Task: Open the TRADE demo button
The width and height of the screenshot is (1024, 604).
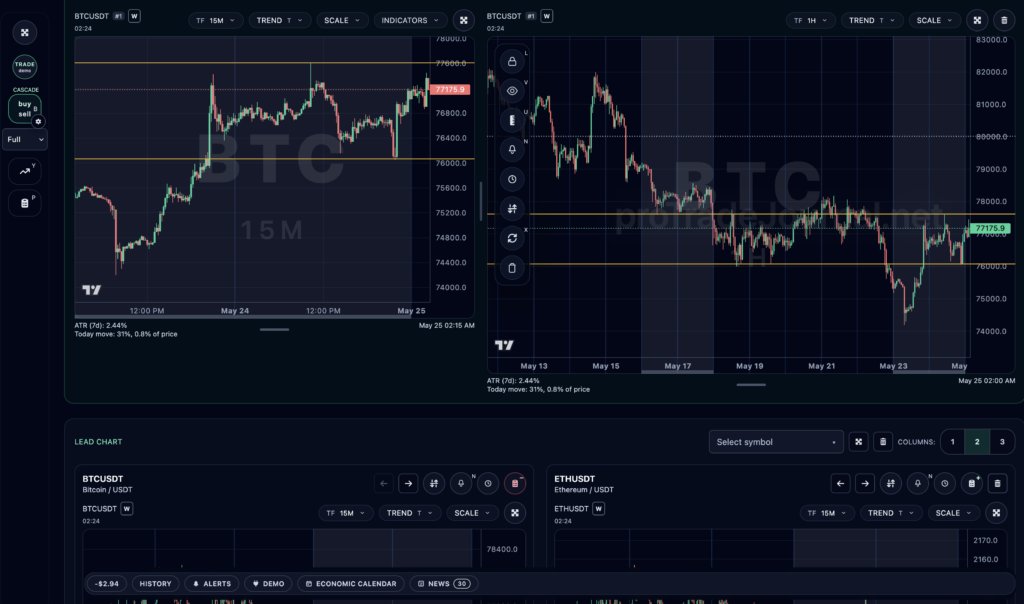Action: (25, 67)
